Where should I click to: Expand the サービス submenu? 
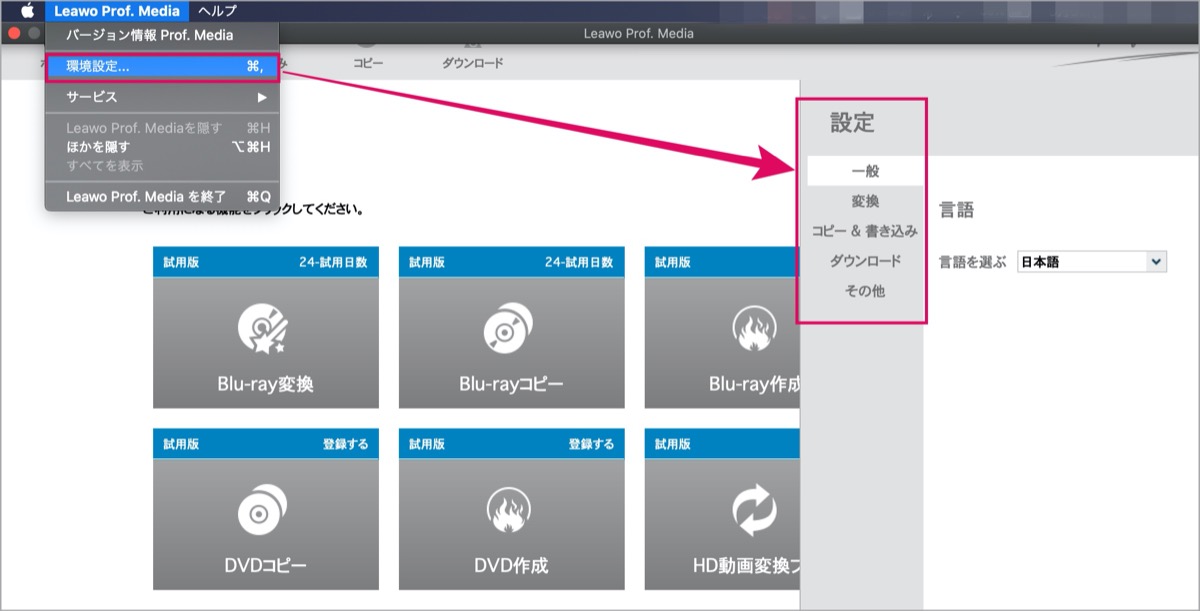(162, 97)
